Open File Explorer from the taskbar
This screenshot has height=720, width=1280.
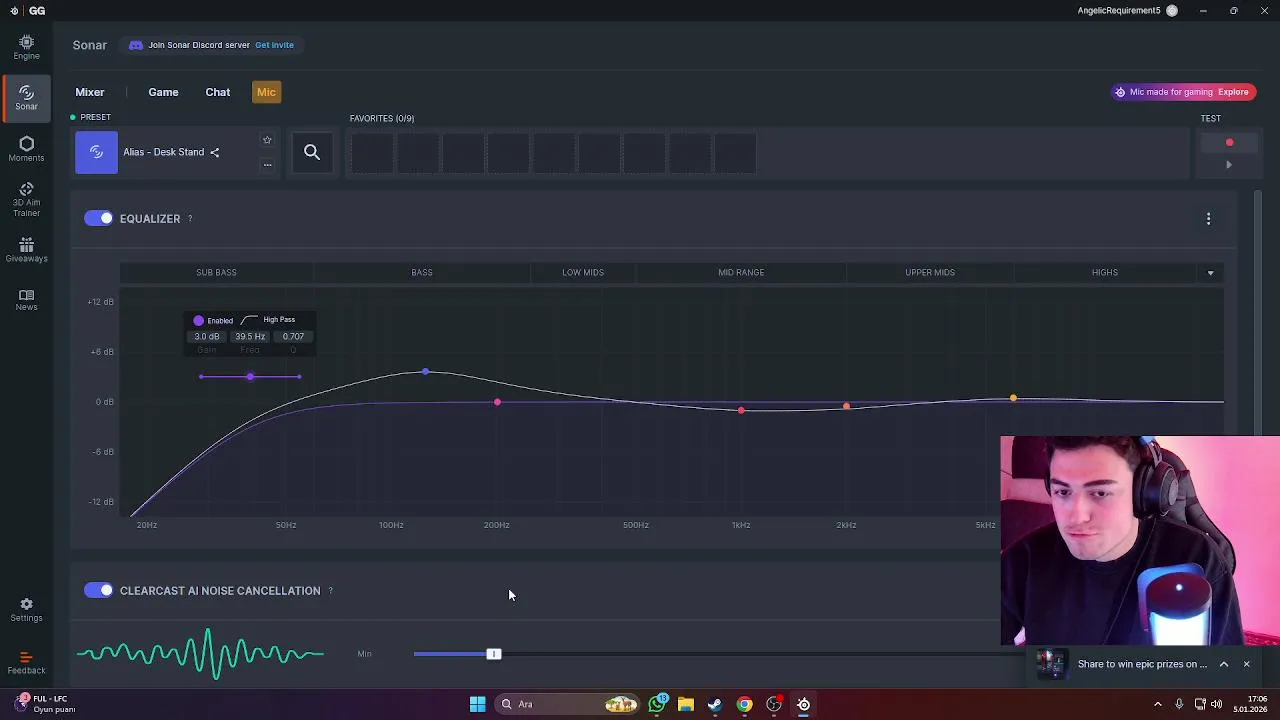click(686, 704)
